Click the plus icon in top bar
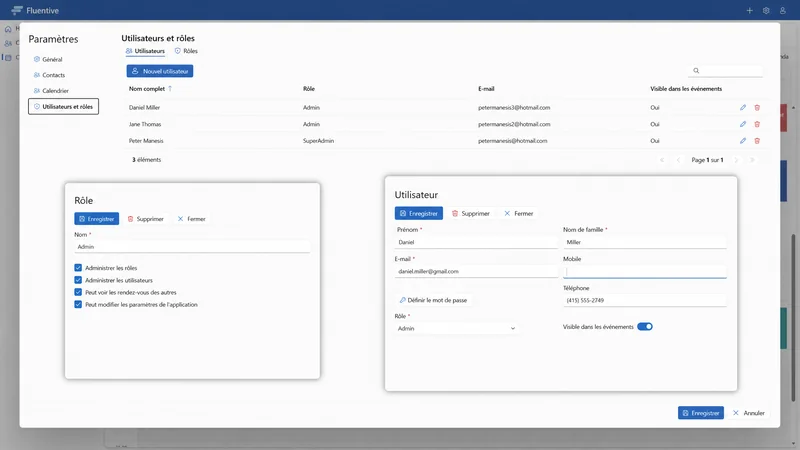 [x=749, y=10]
